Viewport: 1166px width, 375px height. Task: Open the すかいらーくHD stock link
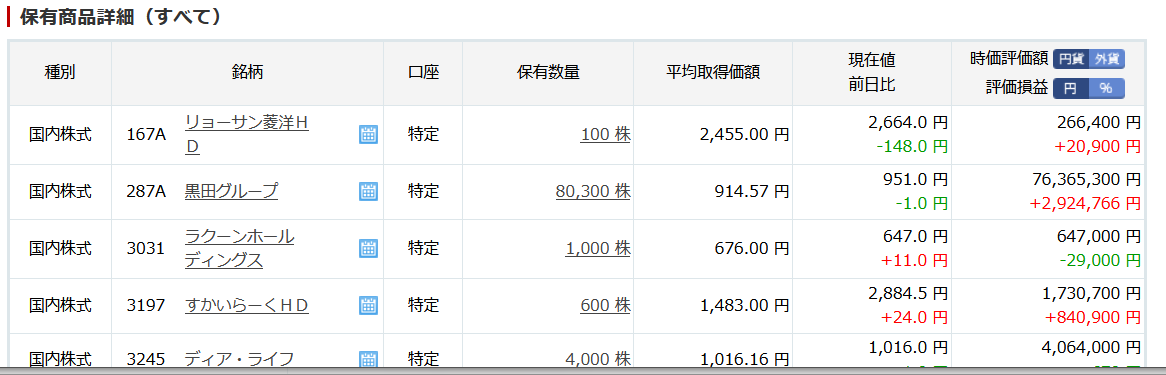coord(246,305)
